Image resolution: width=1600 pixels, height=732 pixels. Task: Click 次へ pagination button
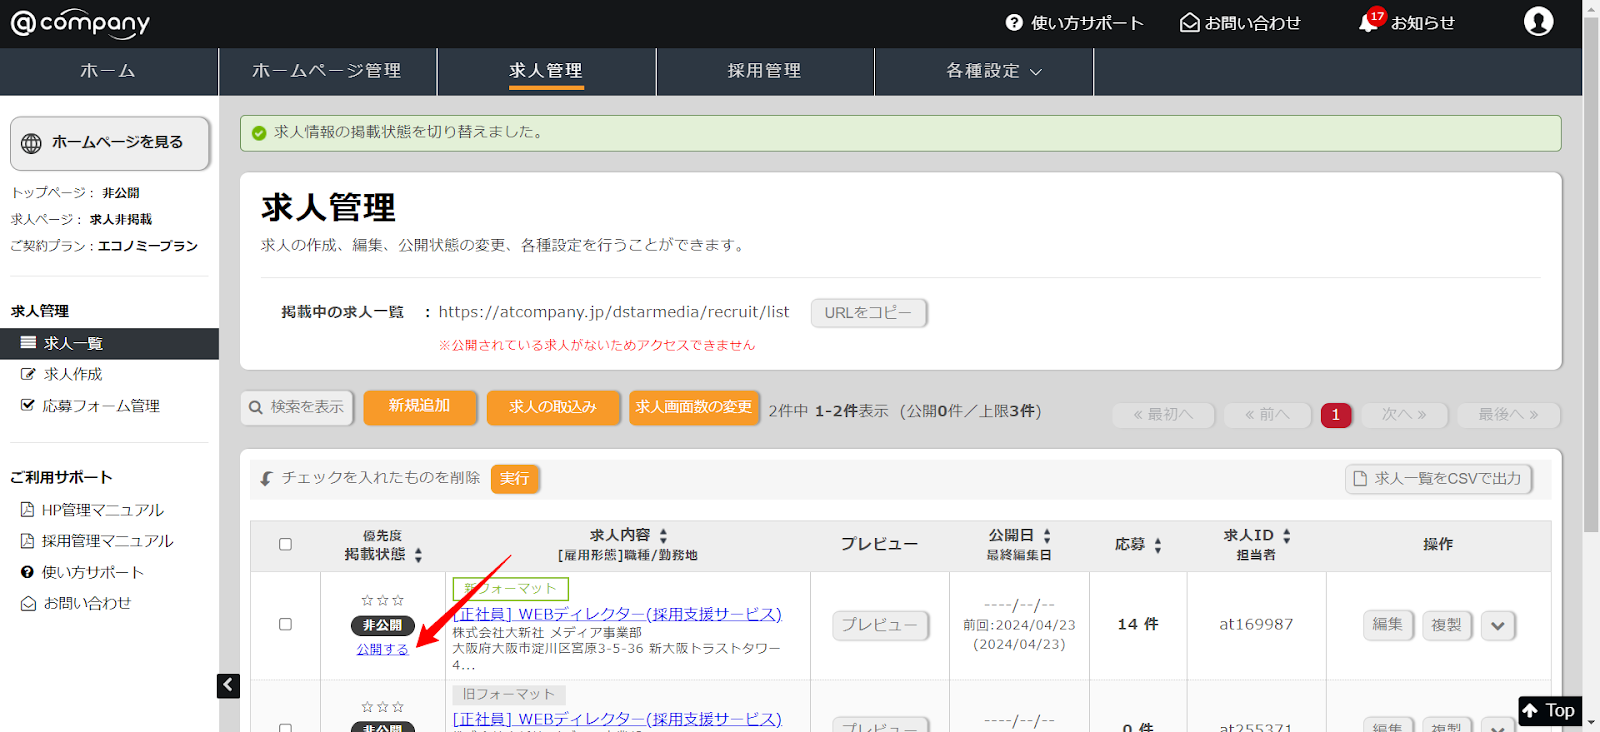tap(1404, 414)
